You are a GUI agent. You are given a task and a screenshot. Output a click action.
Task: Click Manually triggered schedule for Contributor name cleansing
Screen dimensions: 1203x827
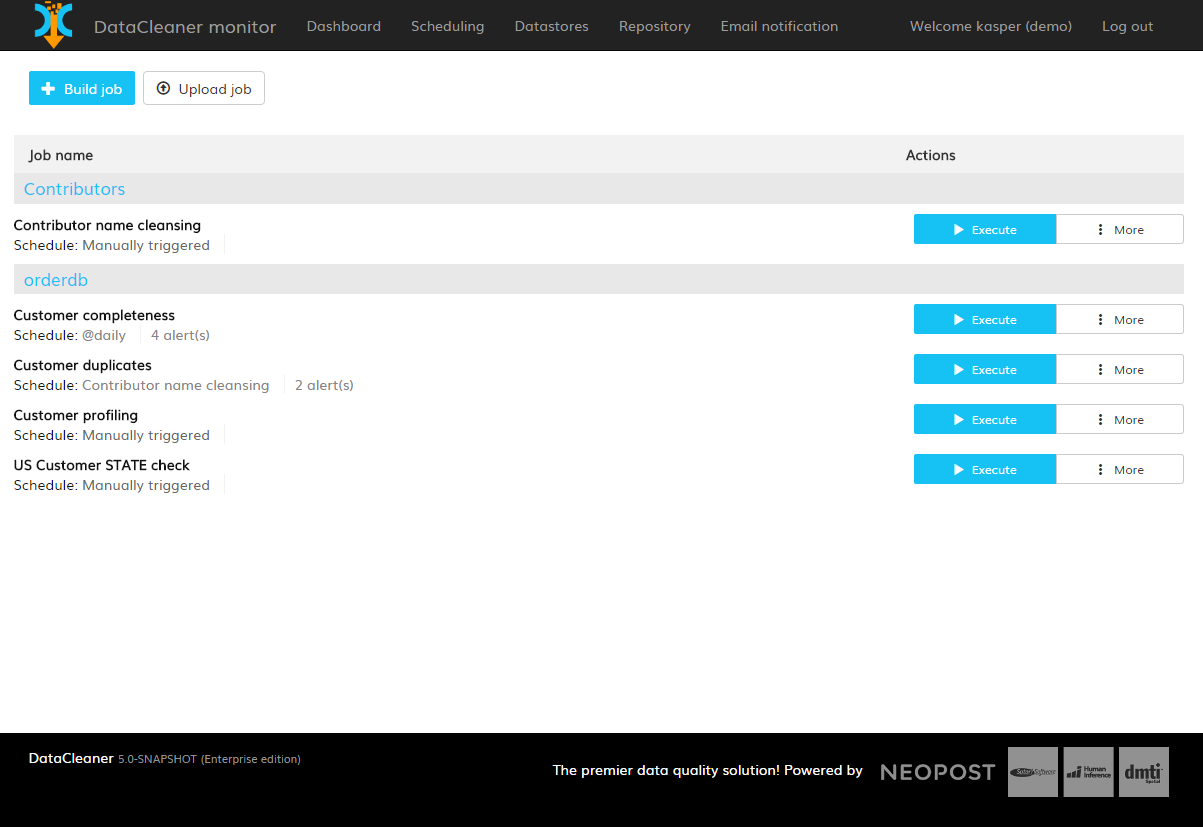[x=146, y=245]
